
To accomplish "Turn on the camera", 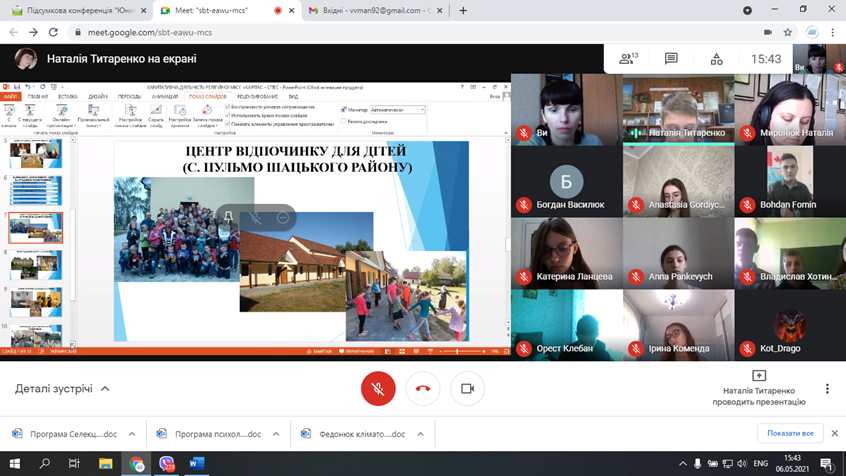I will pyautogui.click(x=466, y=388).
